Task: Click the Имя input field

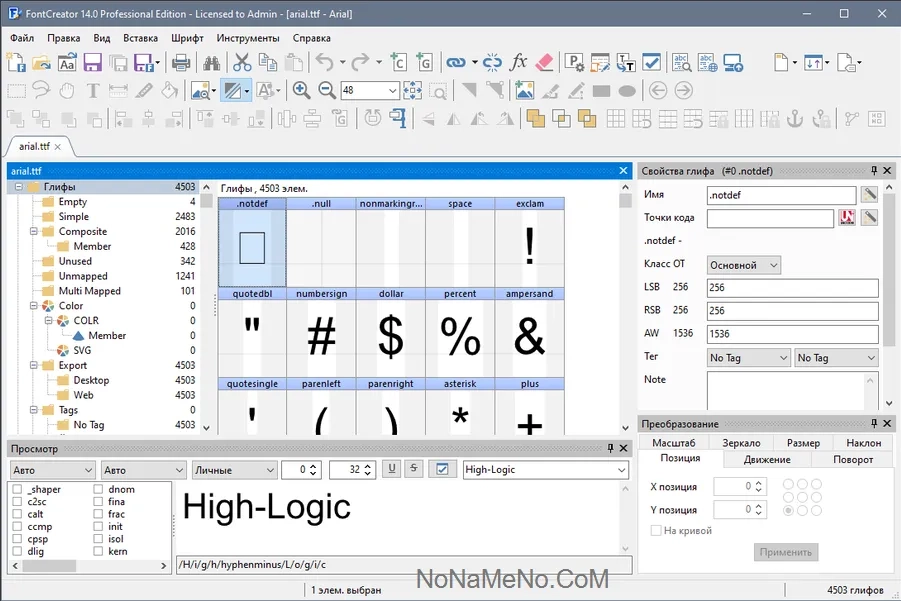Action: [x=780, y=195]
